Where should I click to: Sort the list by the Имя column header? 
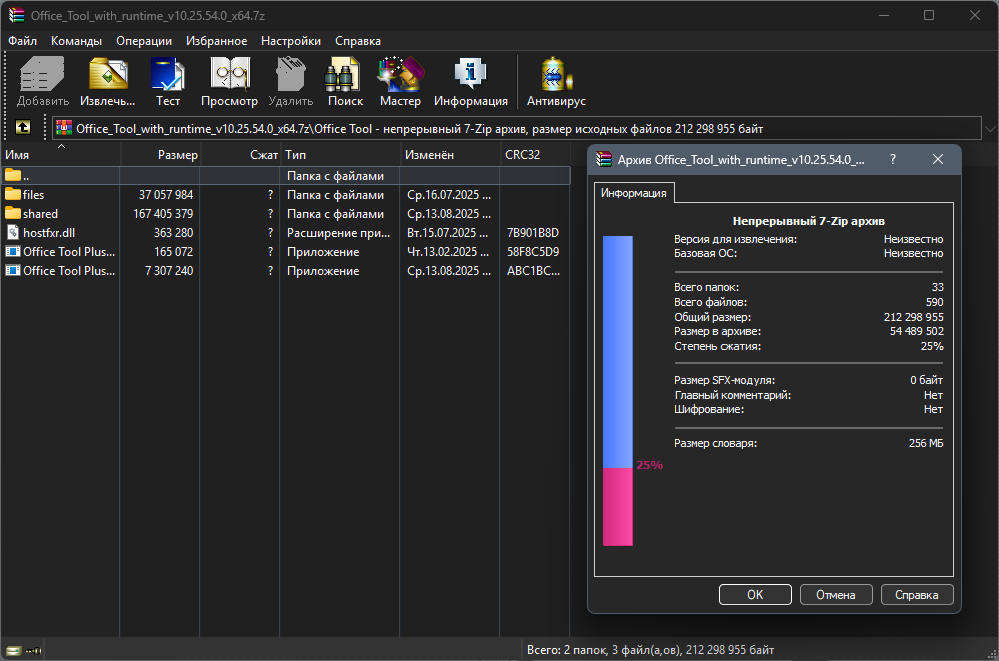[x=61, y=155]
